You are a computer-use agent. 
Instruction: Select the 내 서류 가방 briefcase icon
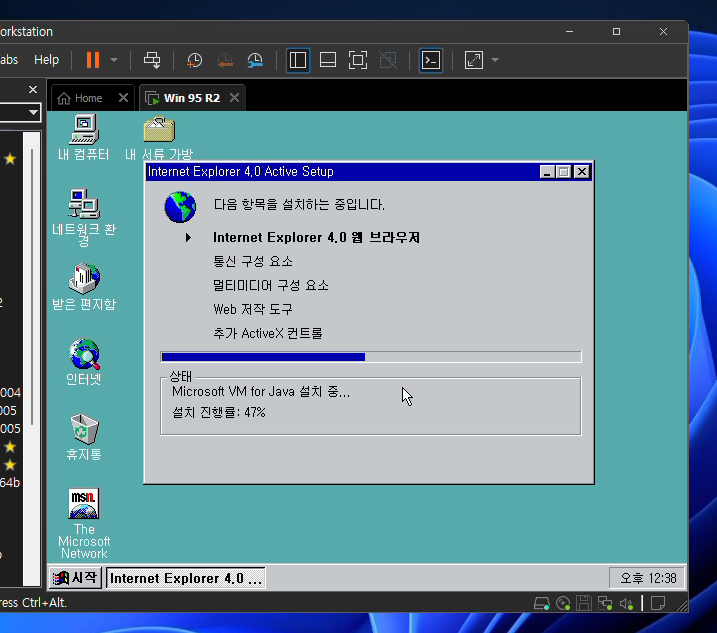coord(159,138)
